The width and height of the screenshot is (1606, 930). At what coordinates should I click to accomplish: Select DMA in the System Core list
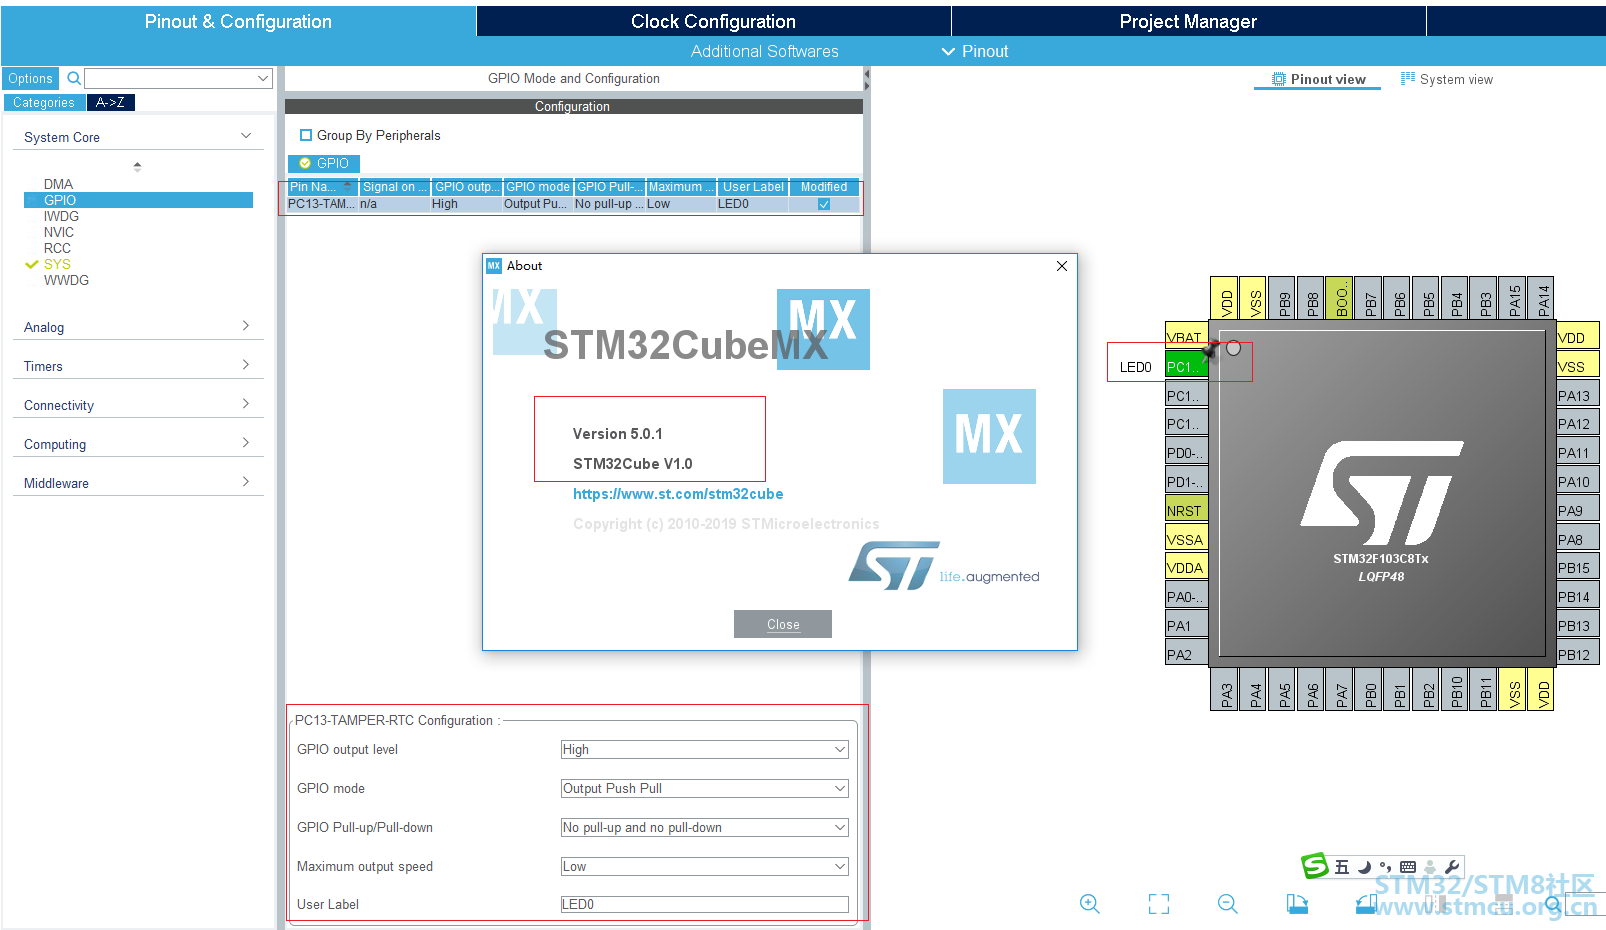pyautogui.click(x=58, y=184)
